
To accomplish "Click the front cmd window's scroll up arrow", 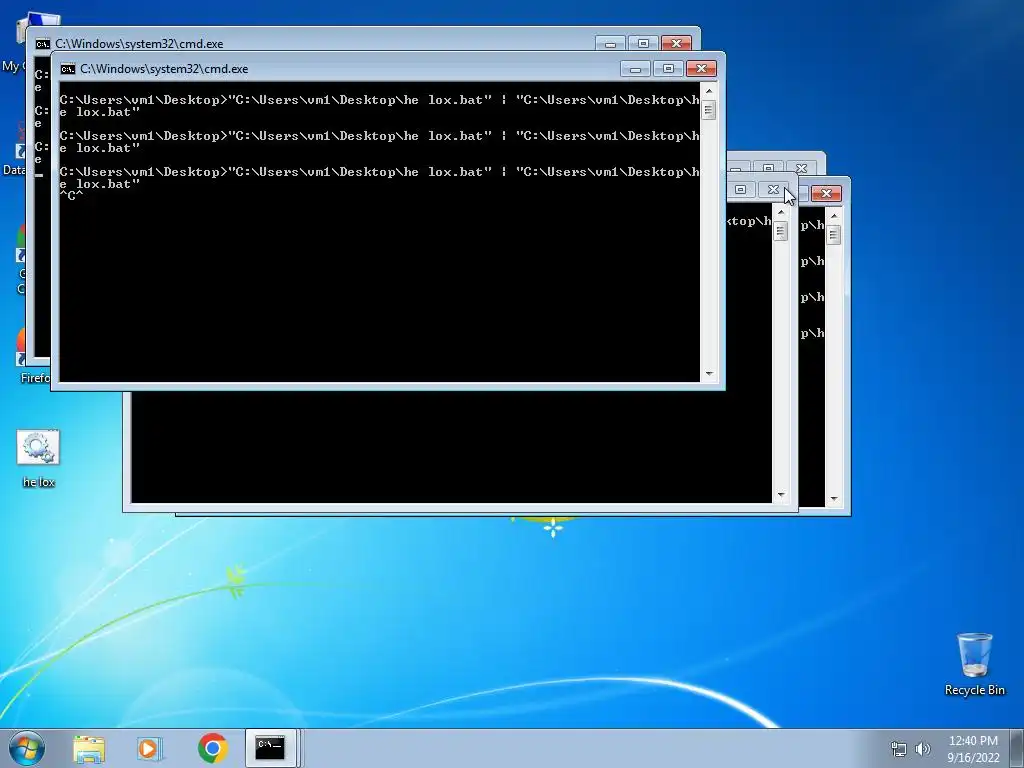I will click(x=709, y=91).
